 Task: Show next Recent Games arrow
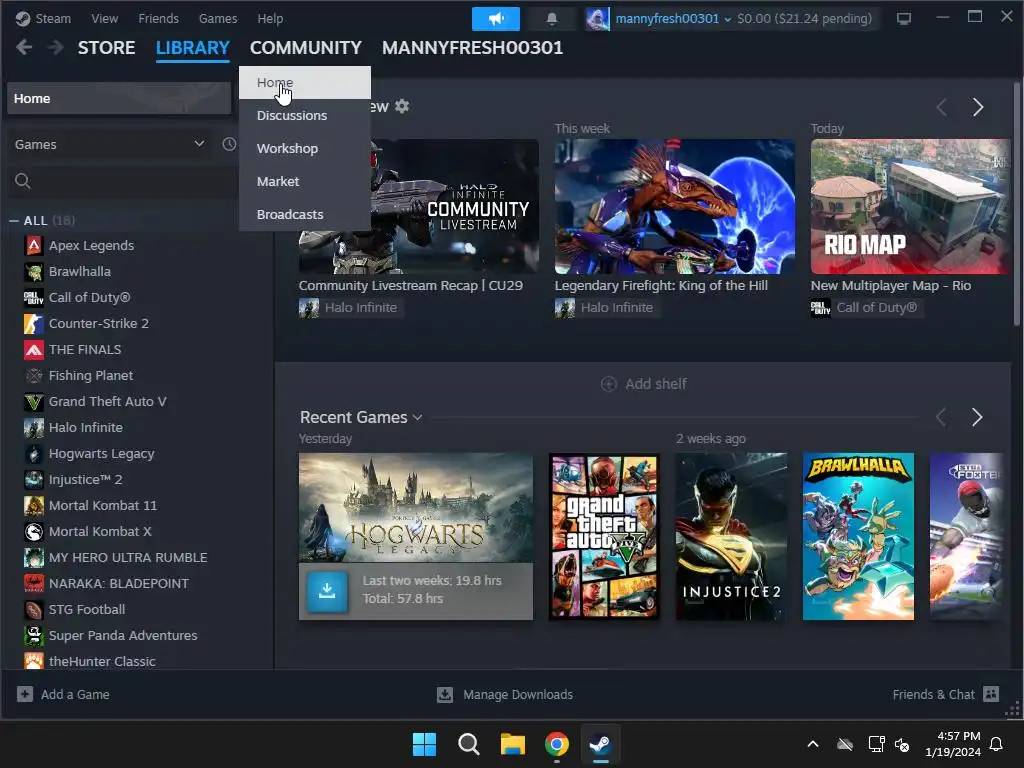(977, 417)
